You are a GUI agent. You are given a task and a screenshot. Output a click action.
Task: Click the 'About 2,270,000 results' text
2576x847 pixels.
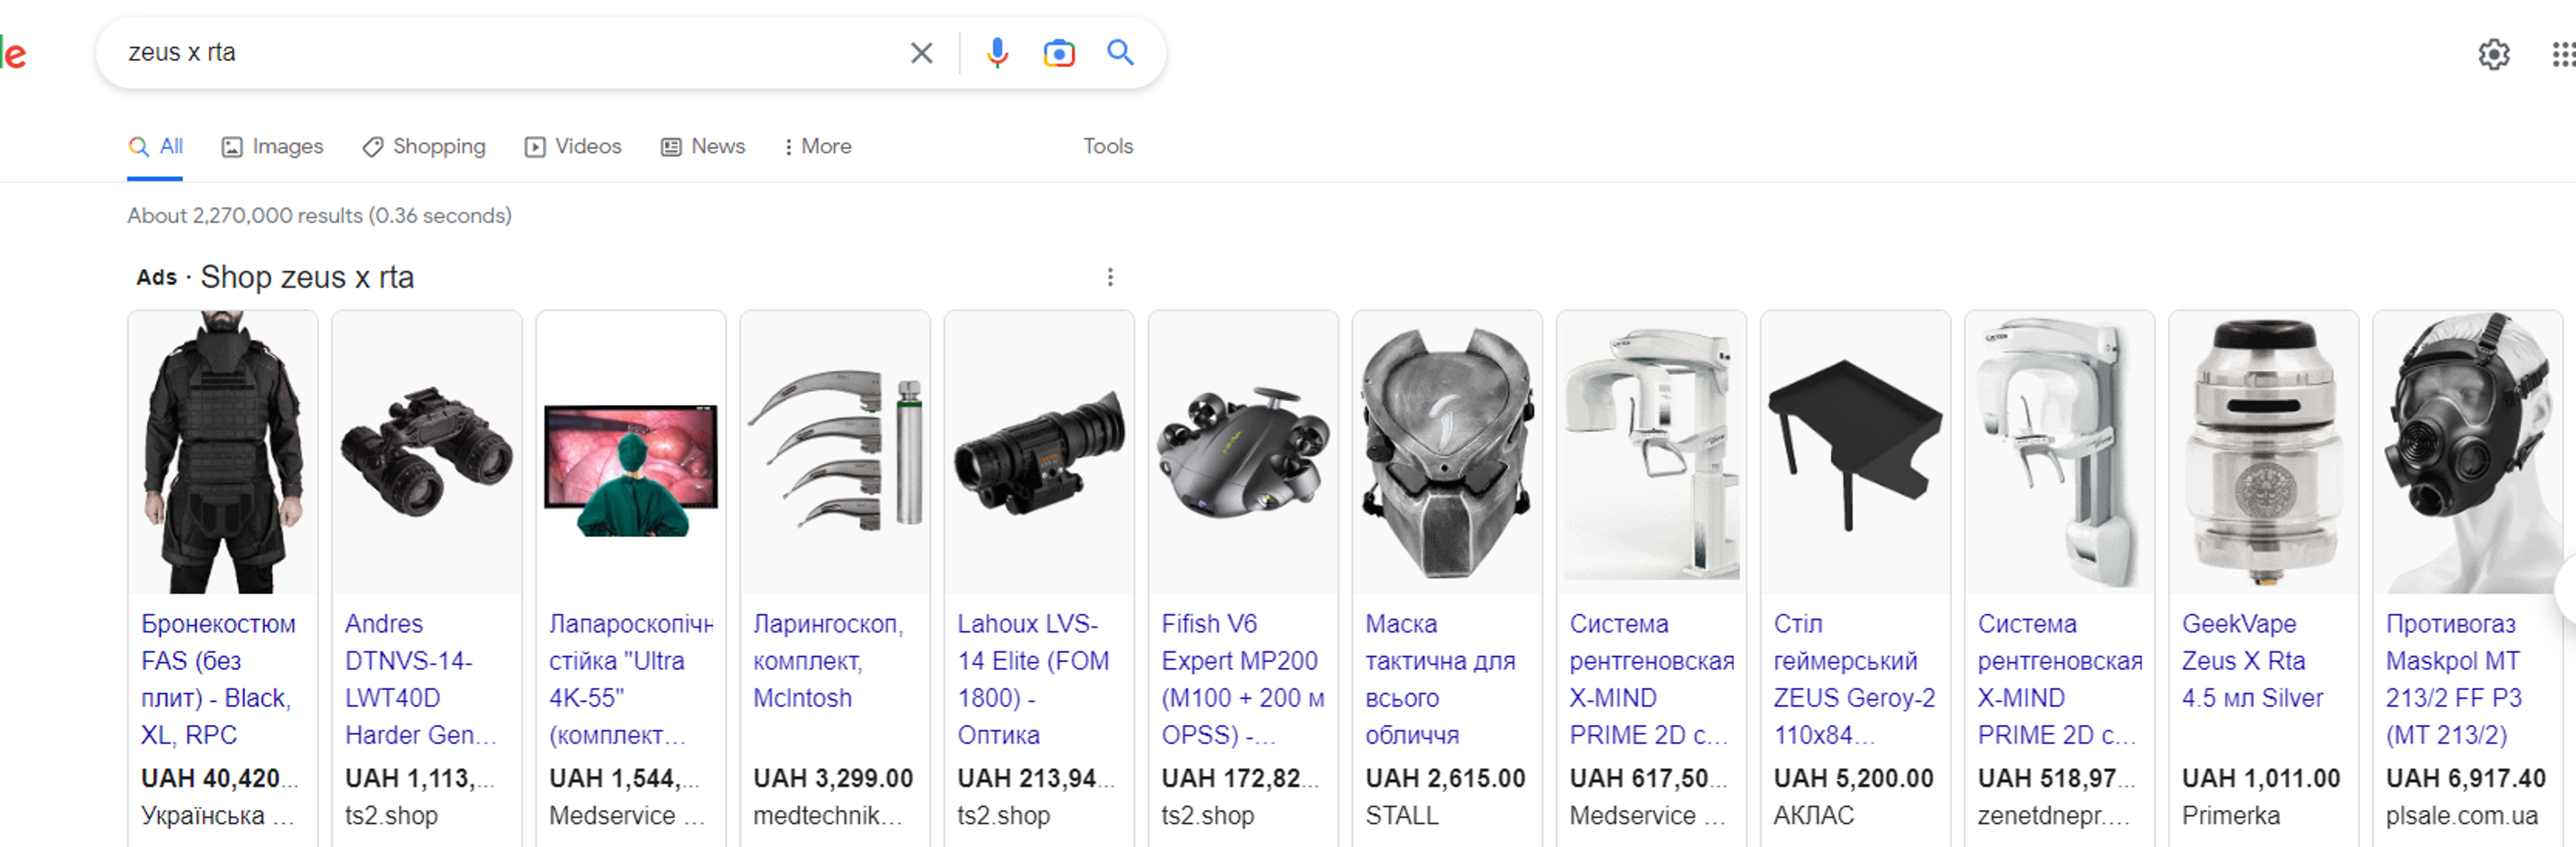click(319, 216)
